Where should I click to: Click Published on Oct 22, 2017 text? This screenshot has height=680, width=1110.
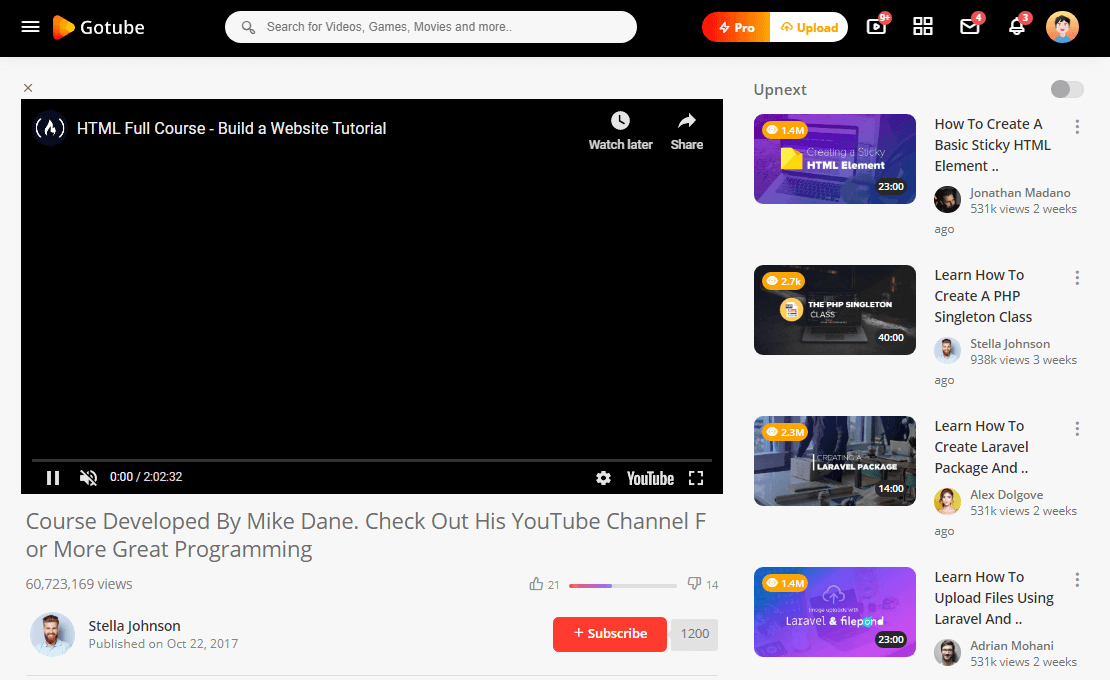click(163, 644)
